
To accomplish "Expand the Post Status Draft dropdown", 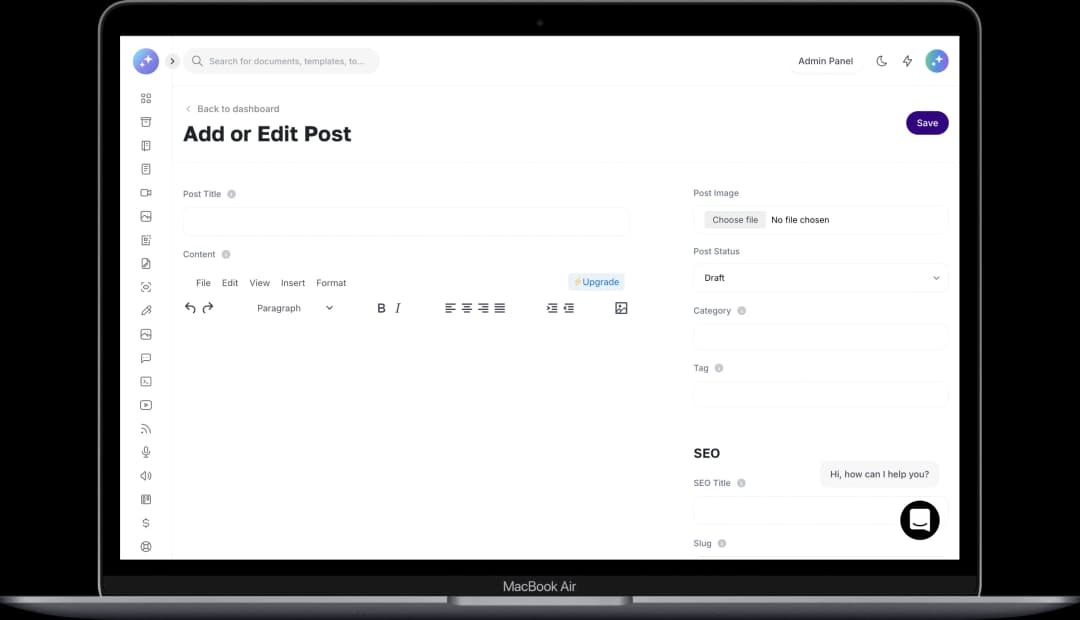I will 820,278.
